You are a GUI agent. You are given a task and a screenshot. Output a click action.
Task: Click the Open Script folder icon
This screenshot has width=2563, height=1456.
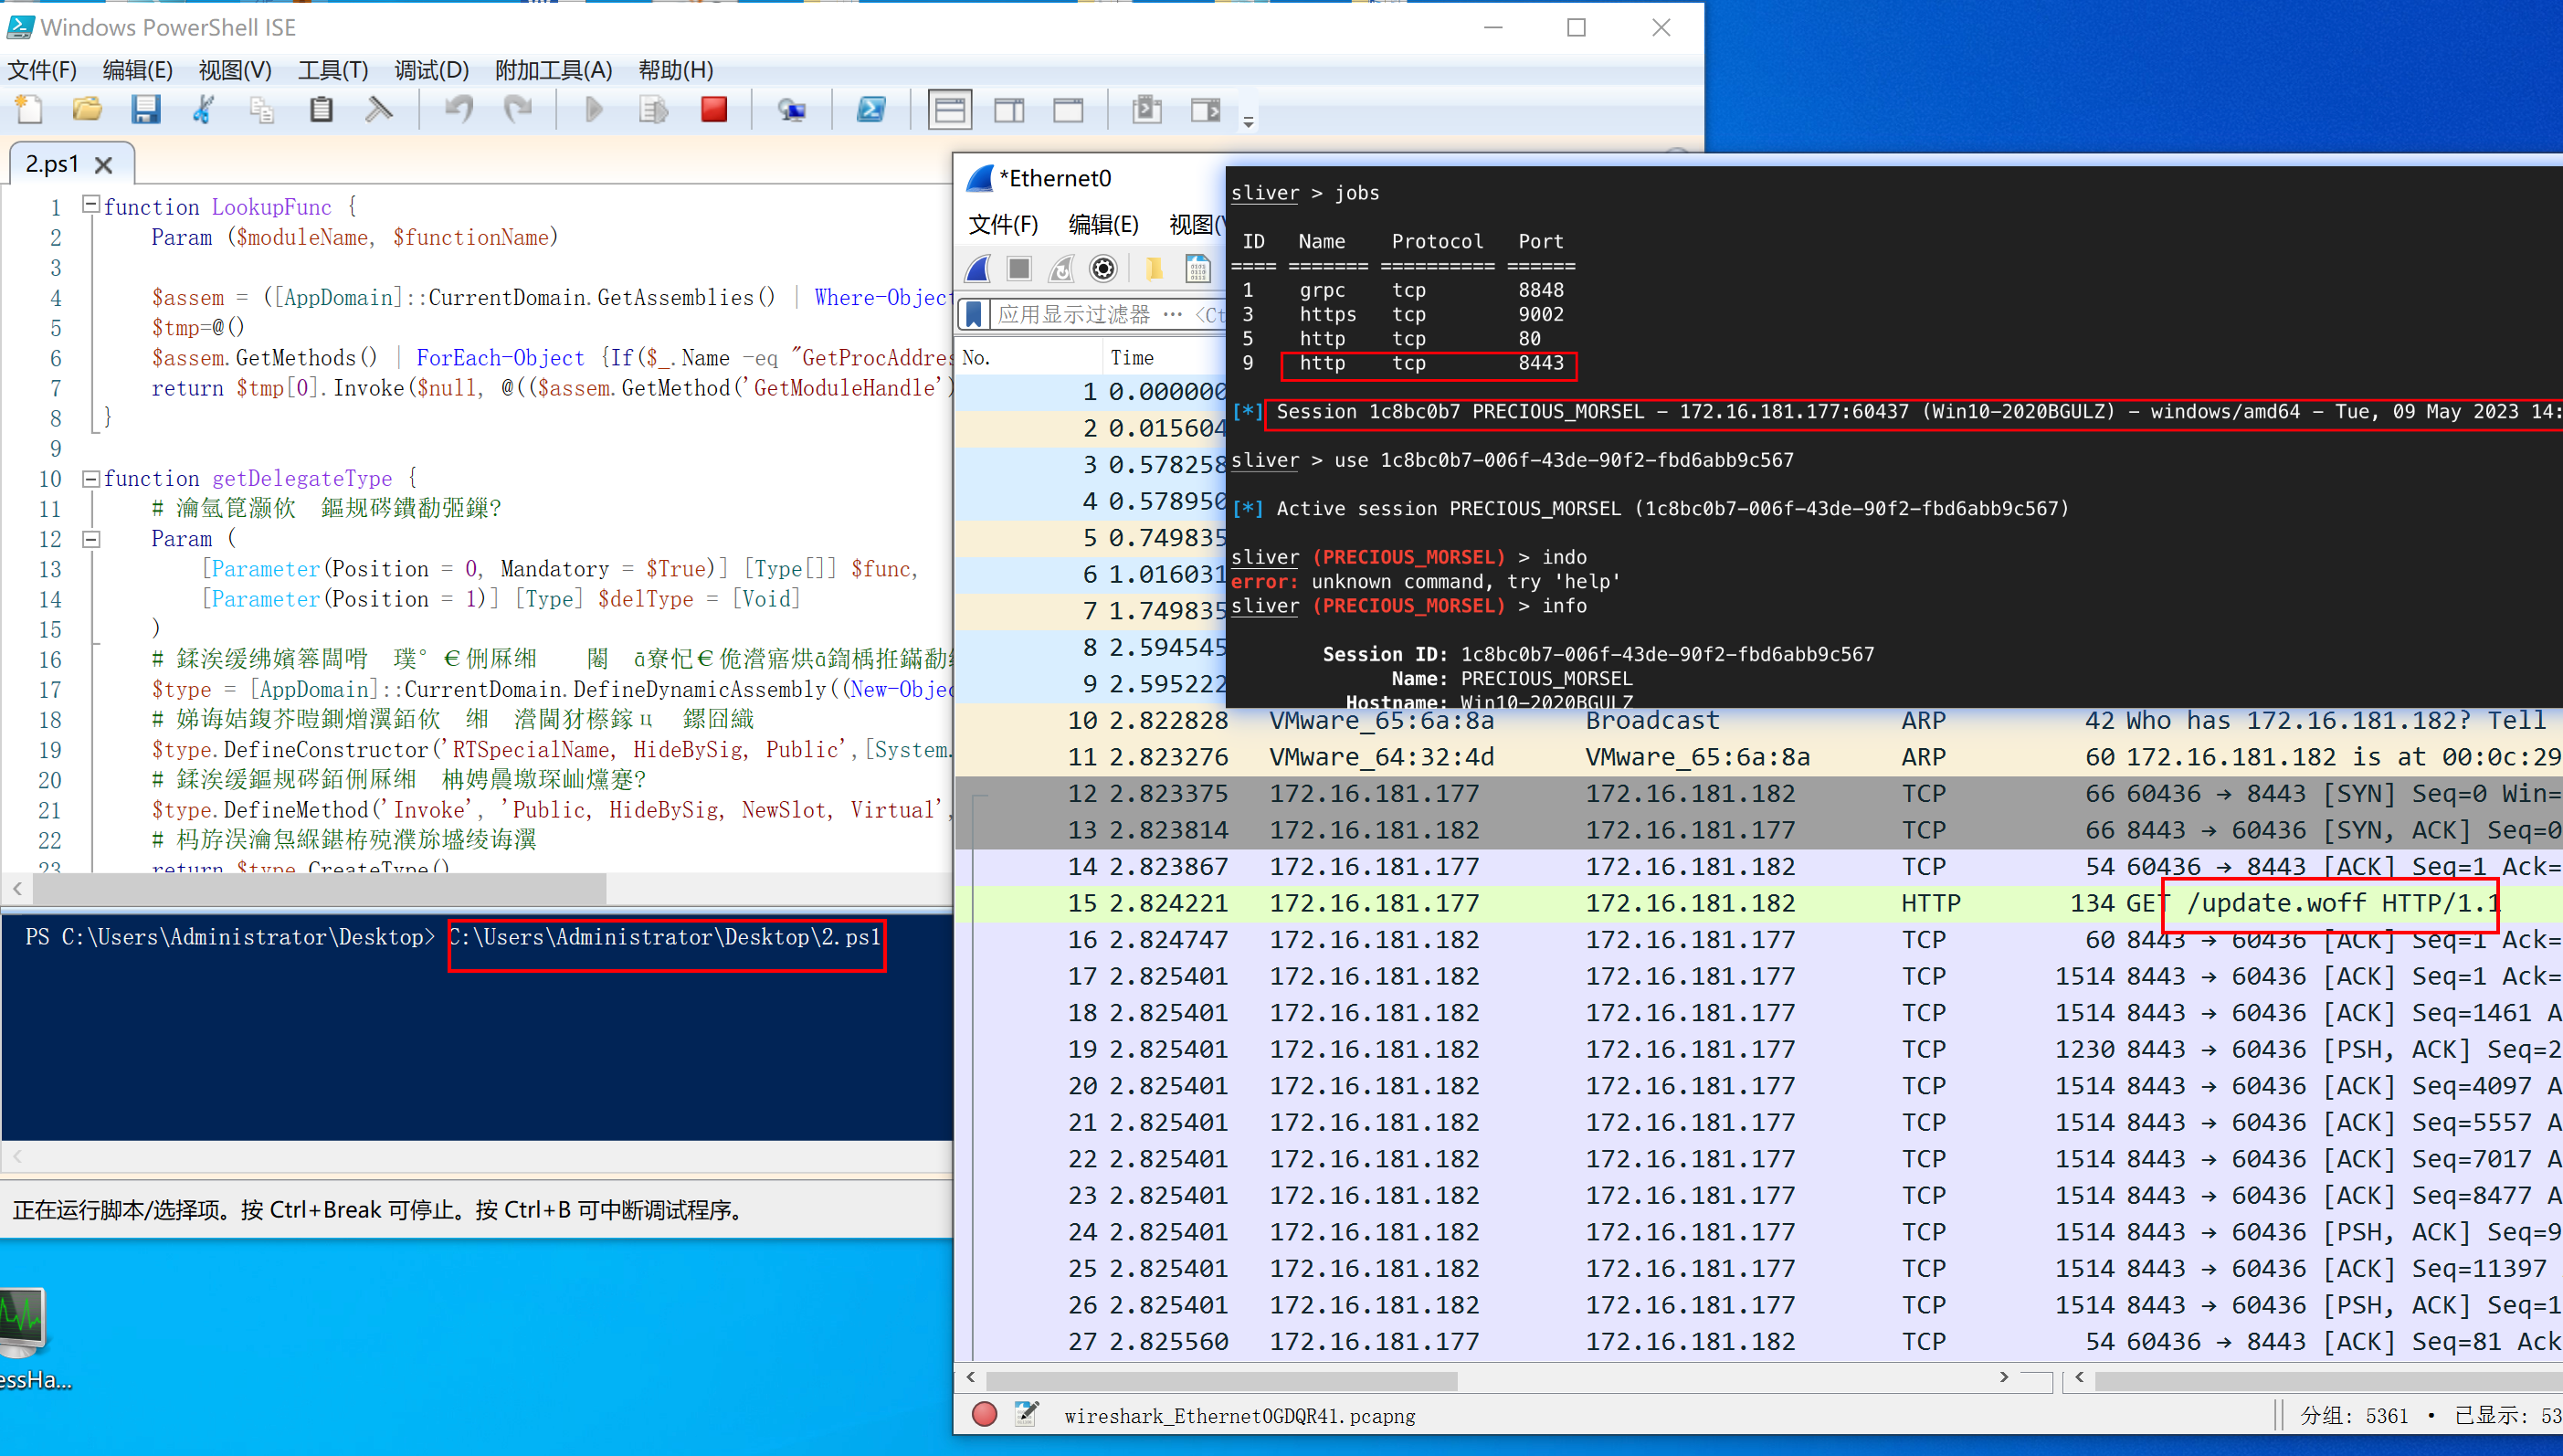pyautogui.click(x=87, y=110)
